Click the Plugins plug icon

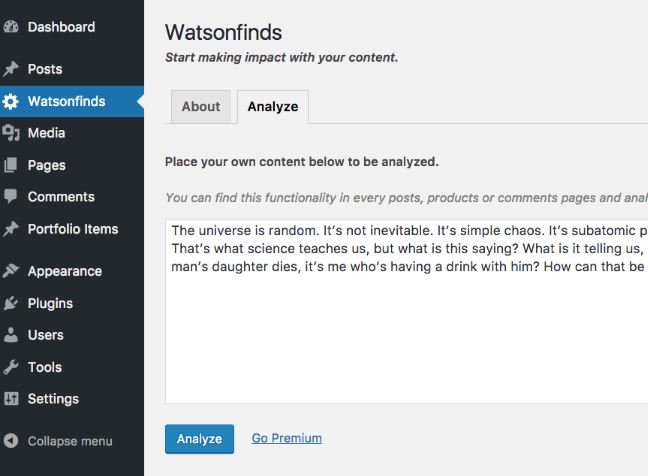[x=11, y=303]
